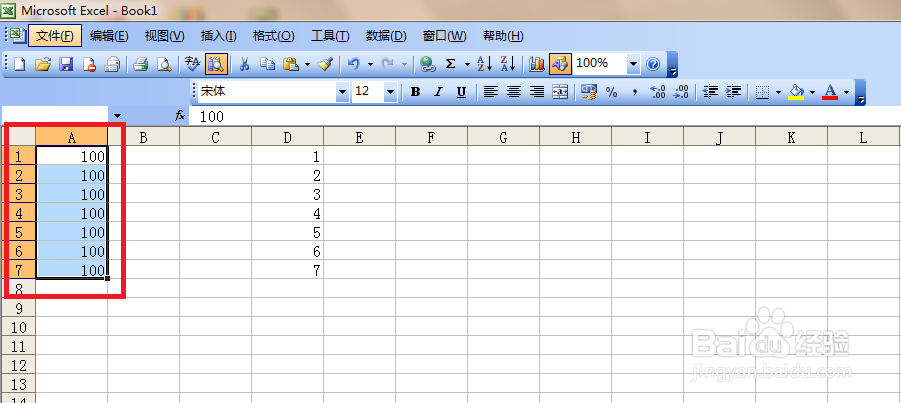Viewport: 901px width, 403px height.
Task: Apply percent style format
Action: tap(611, 92)
